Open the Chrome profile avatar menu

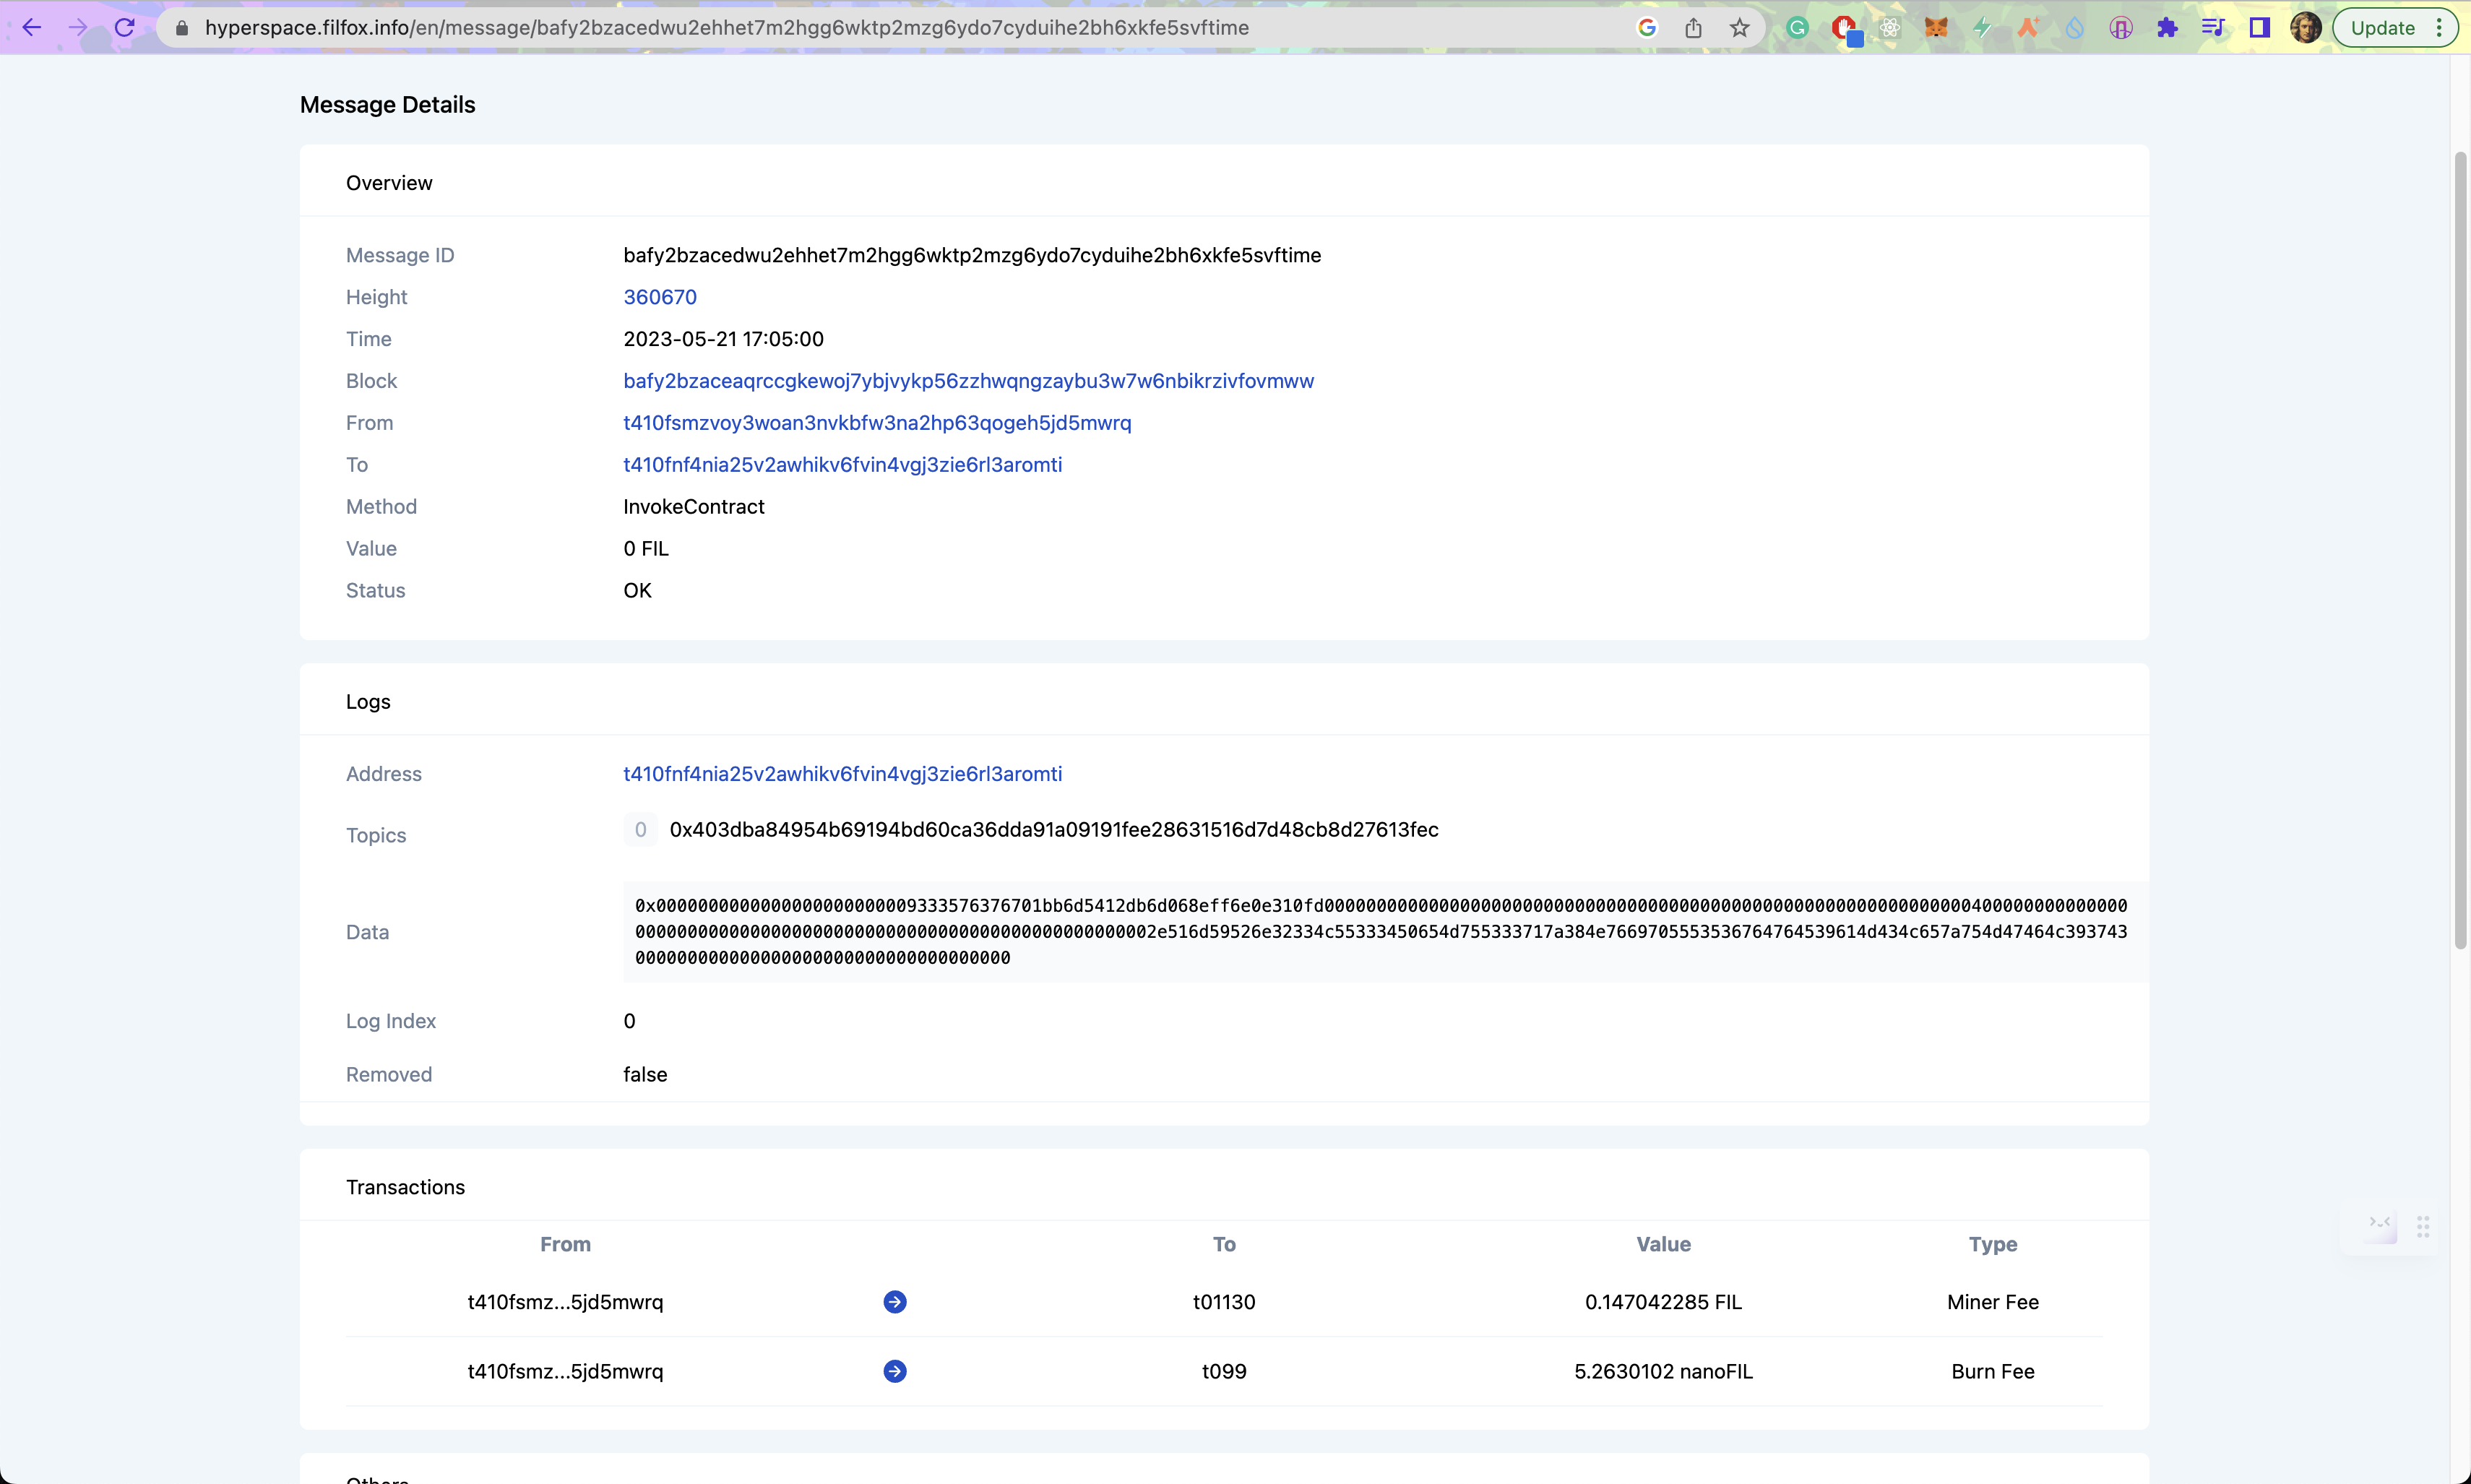[2305, 28]
